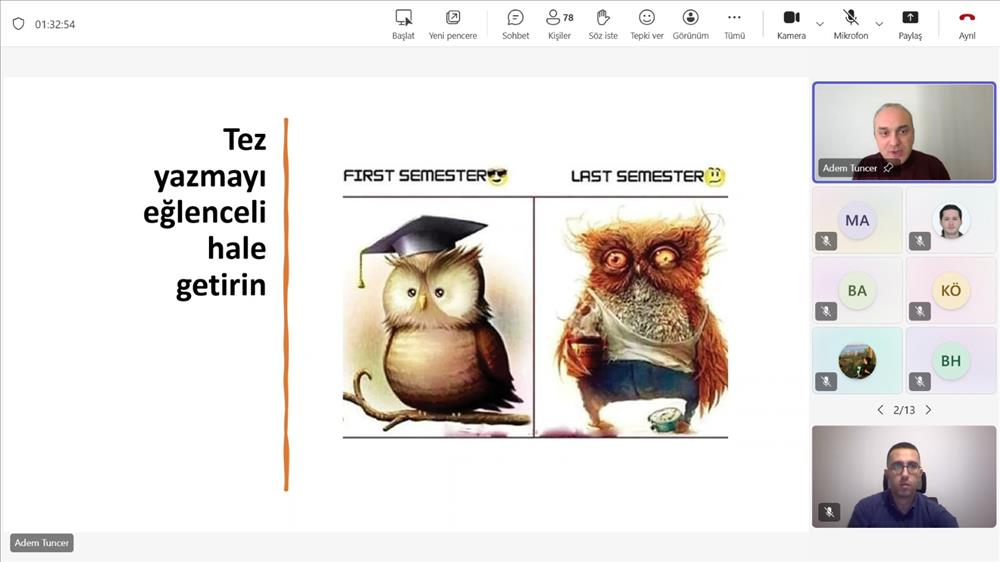This screenshot has height=562, width=1000.
Task: Expand the Kamera options dropdown arrow
Action: coord(820,24)
